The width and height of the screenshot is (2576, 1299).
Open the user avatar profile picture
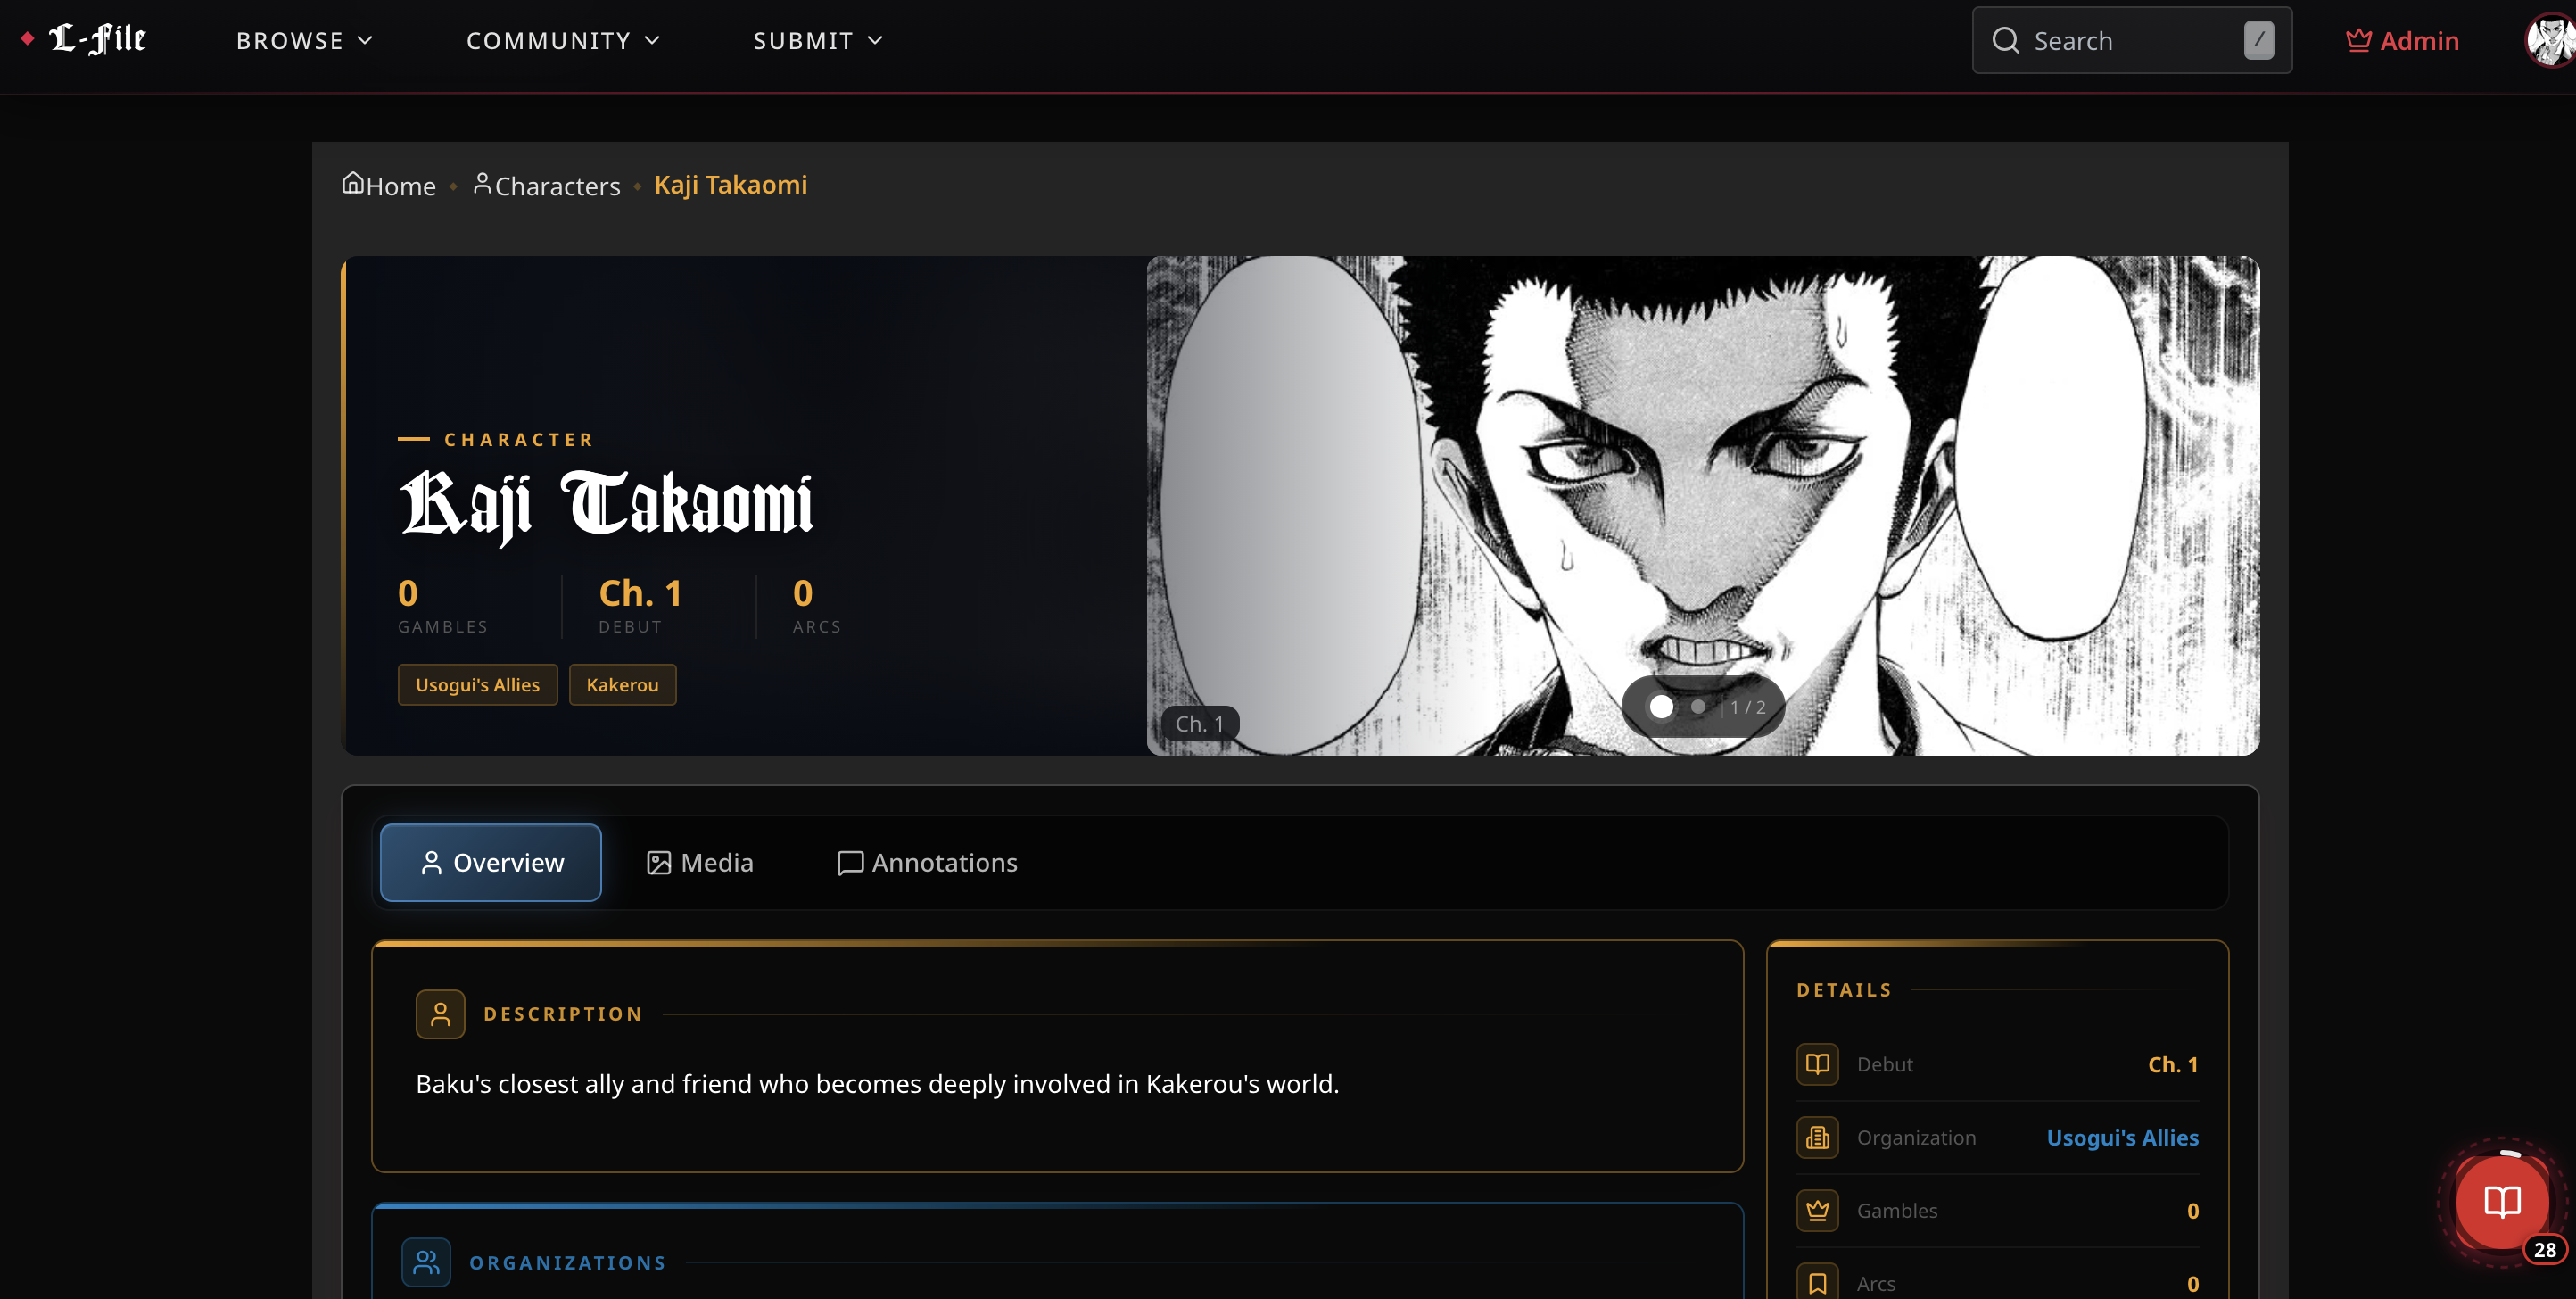pos(2550,40)
